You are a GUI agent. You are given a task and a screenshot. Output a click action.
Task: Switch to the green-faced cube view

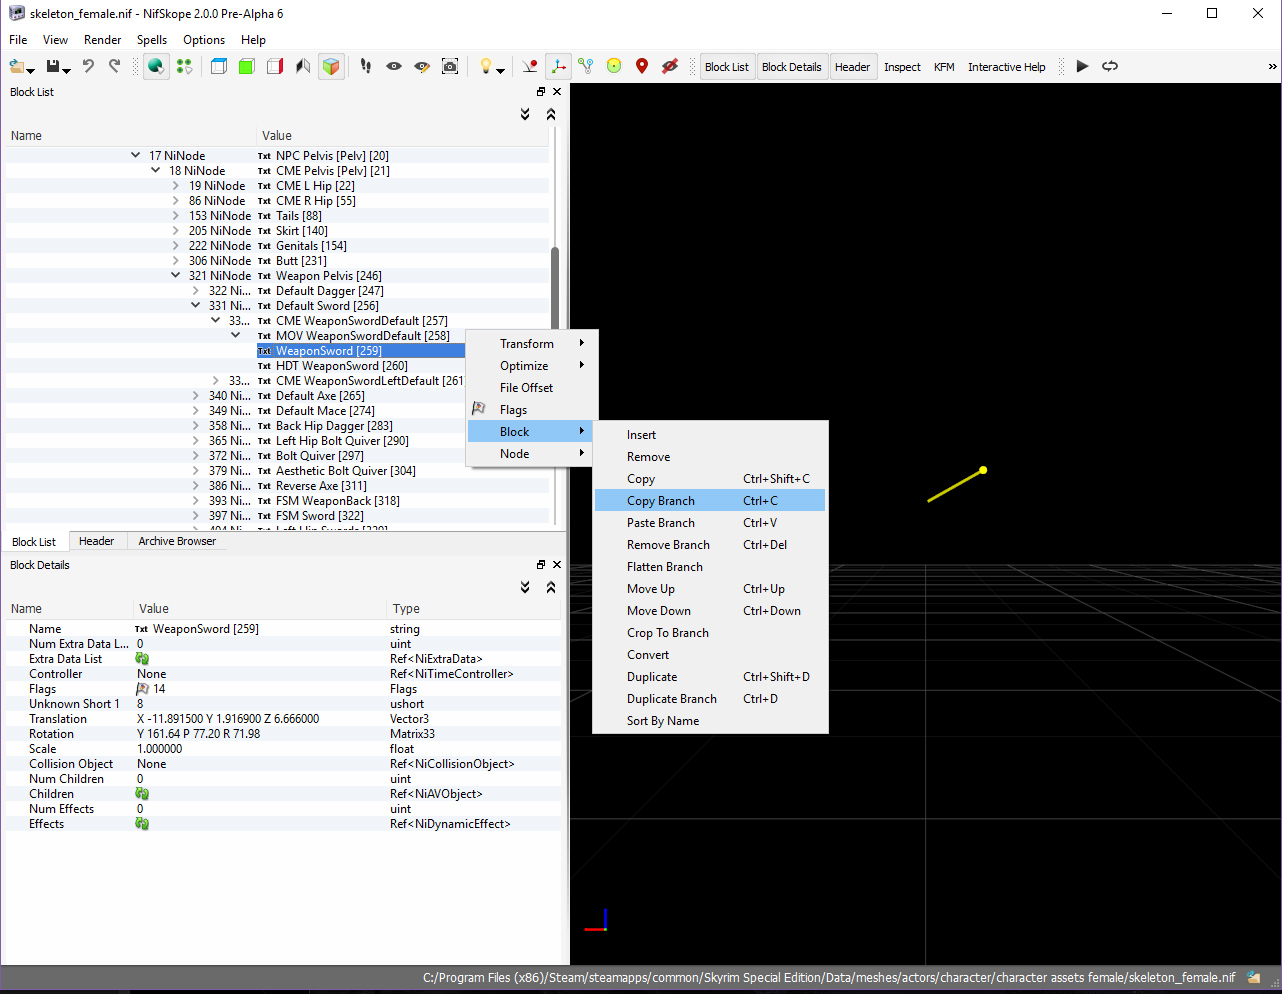point(247,67)
